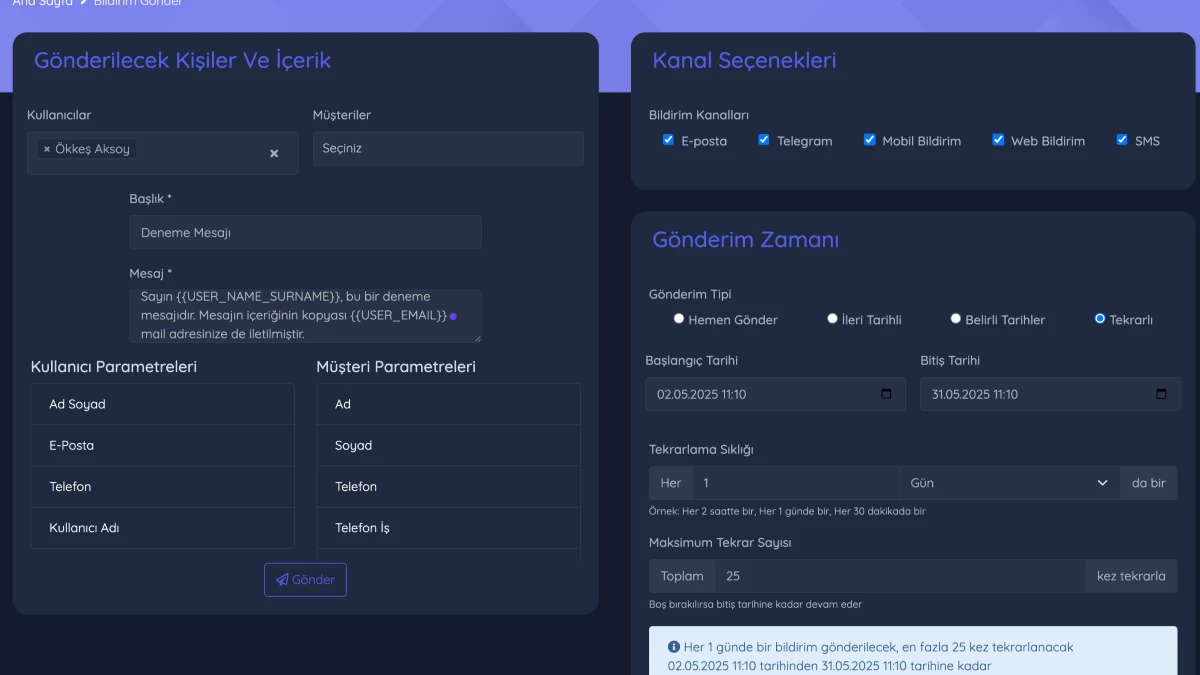Insert the Ad Soyad user parameter

coord(163,404)
